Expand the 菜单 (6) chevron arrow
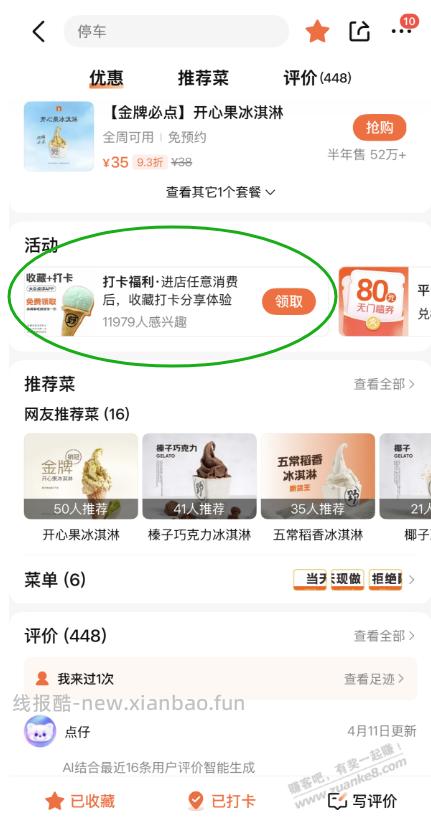This screenshot has height=828, width=431. [412, 580]
